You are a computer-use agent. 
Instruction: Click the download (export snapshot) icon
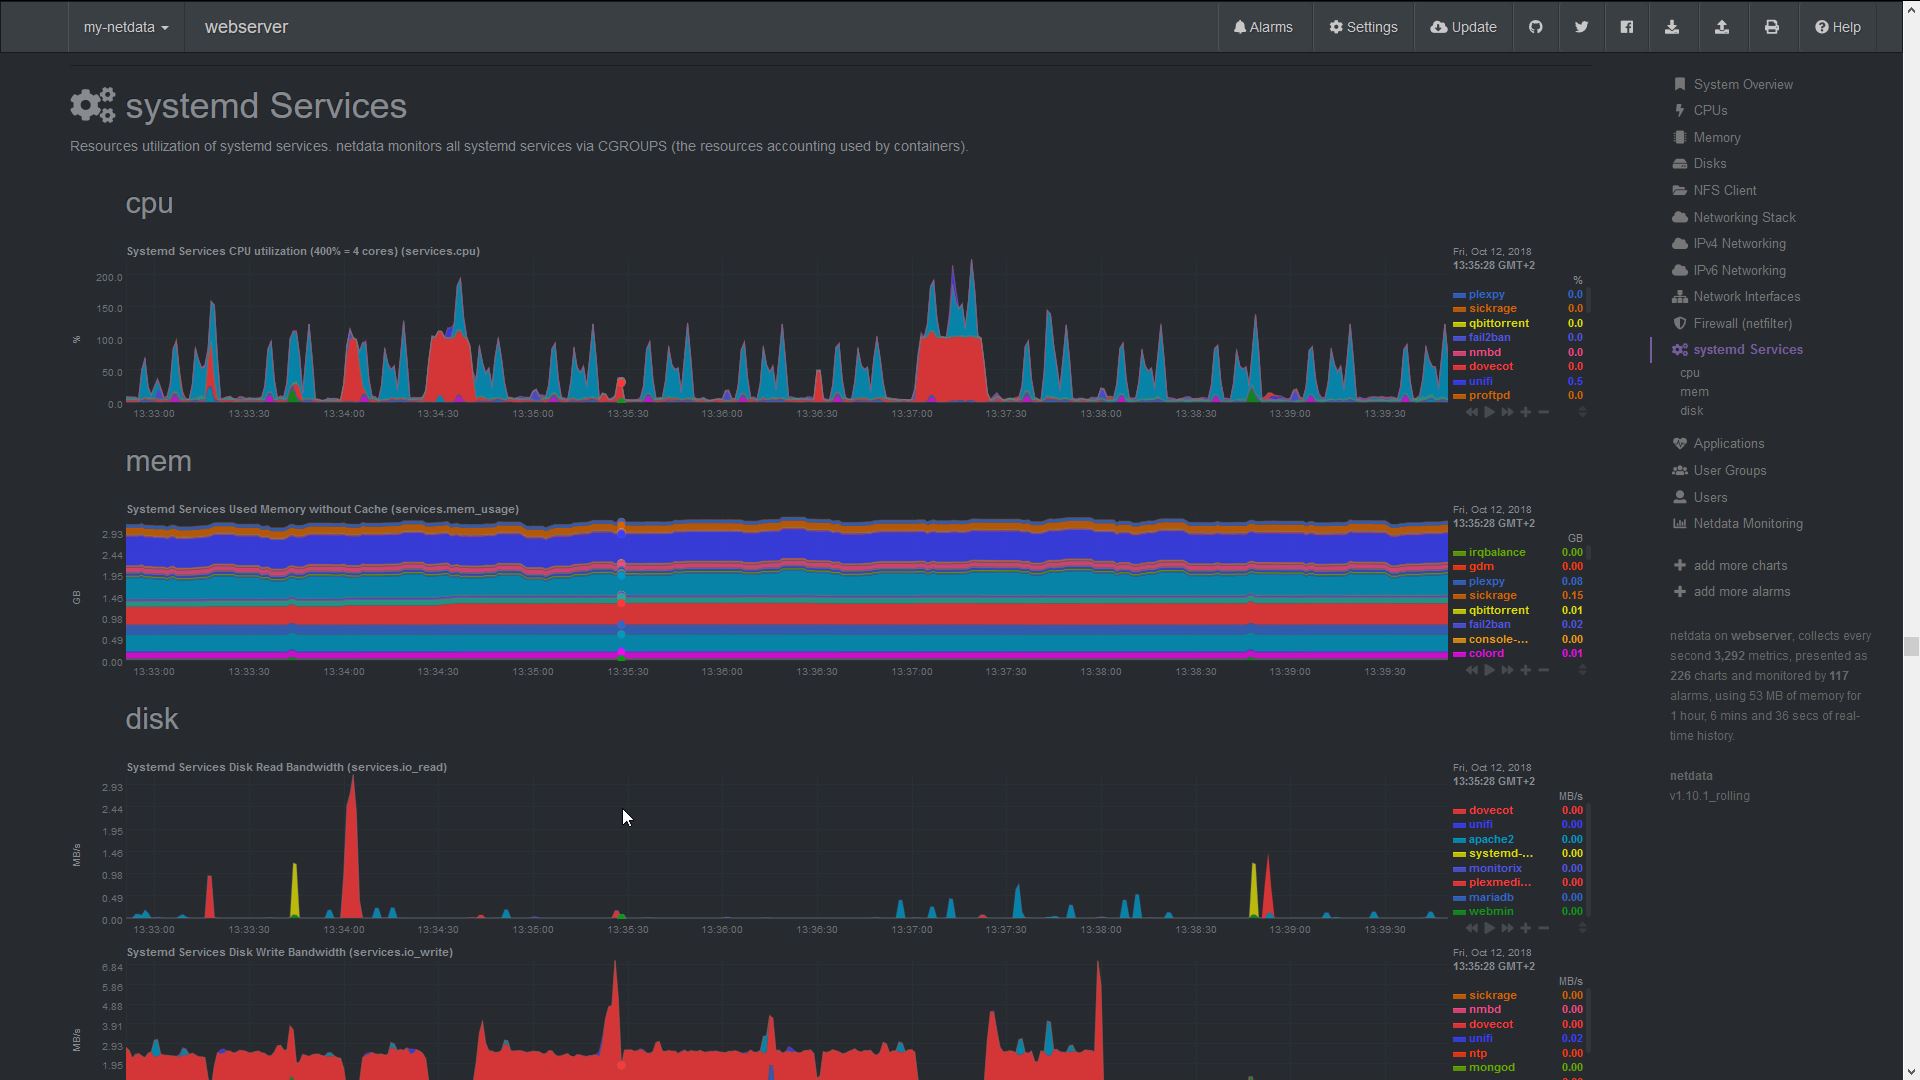(x=1671, y=27)
